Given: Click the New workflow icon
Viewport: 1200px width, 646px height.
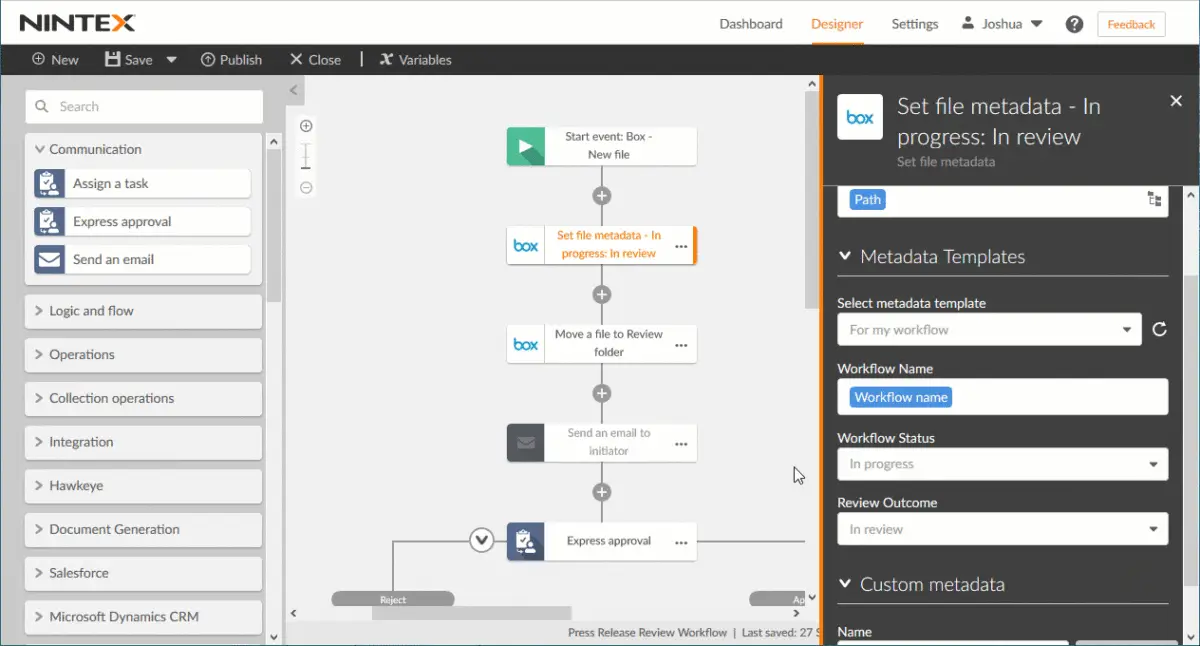Looking at the screenshot, I should [39, 59].
